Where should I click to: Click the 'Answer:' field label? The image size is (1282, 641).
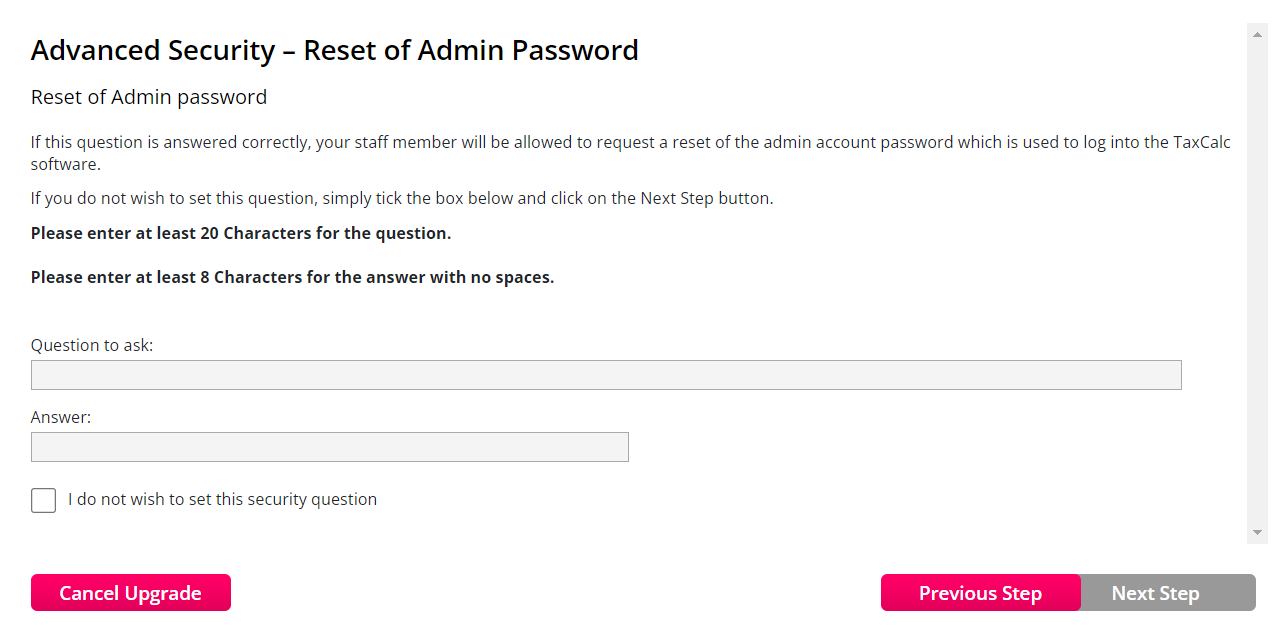[x=61, y=417]
